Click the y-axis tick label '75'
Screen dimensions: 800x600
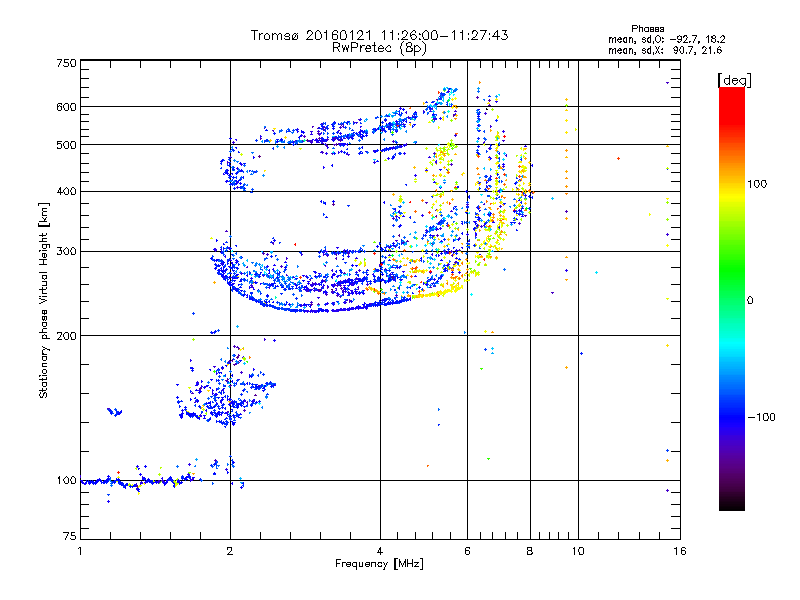tap(70, 536)
